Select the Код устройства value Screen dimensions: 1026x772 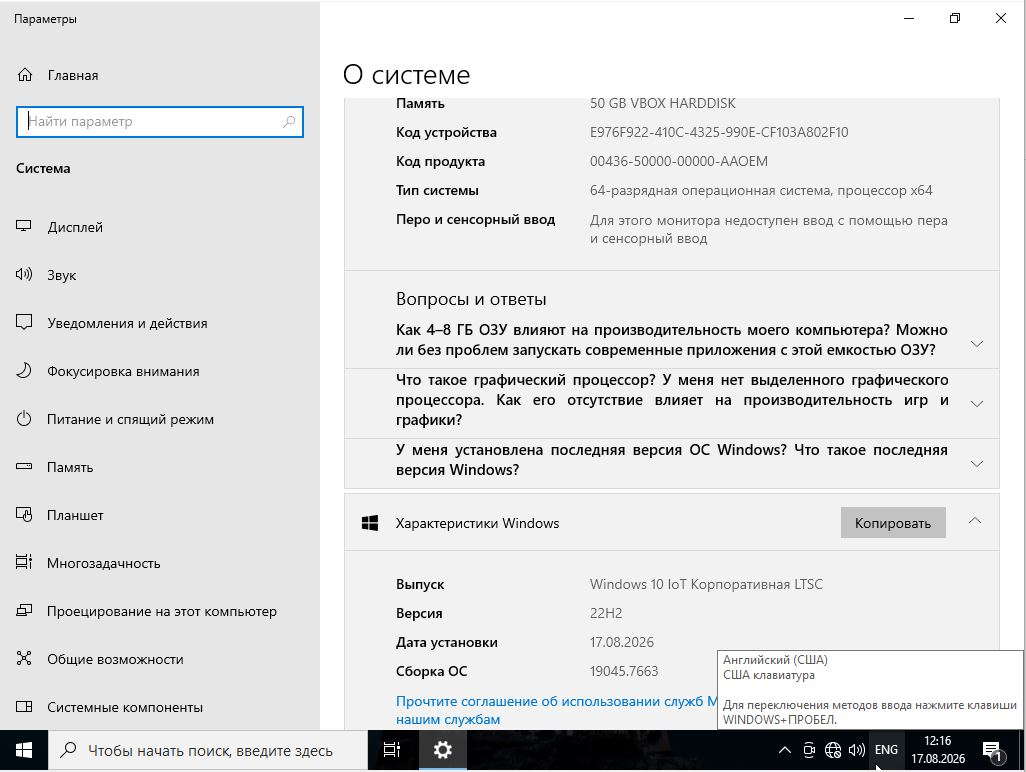pos(718,132)
